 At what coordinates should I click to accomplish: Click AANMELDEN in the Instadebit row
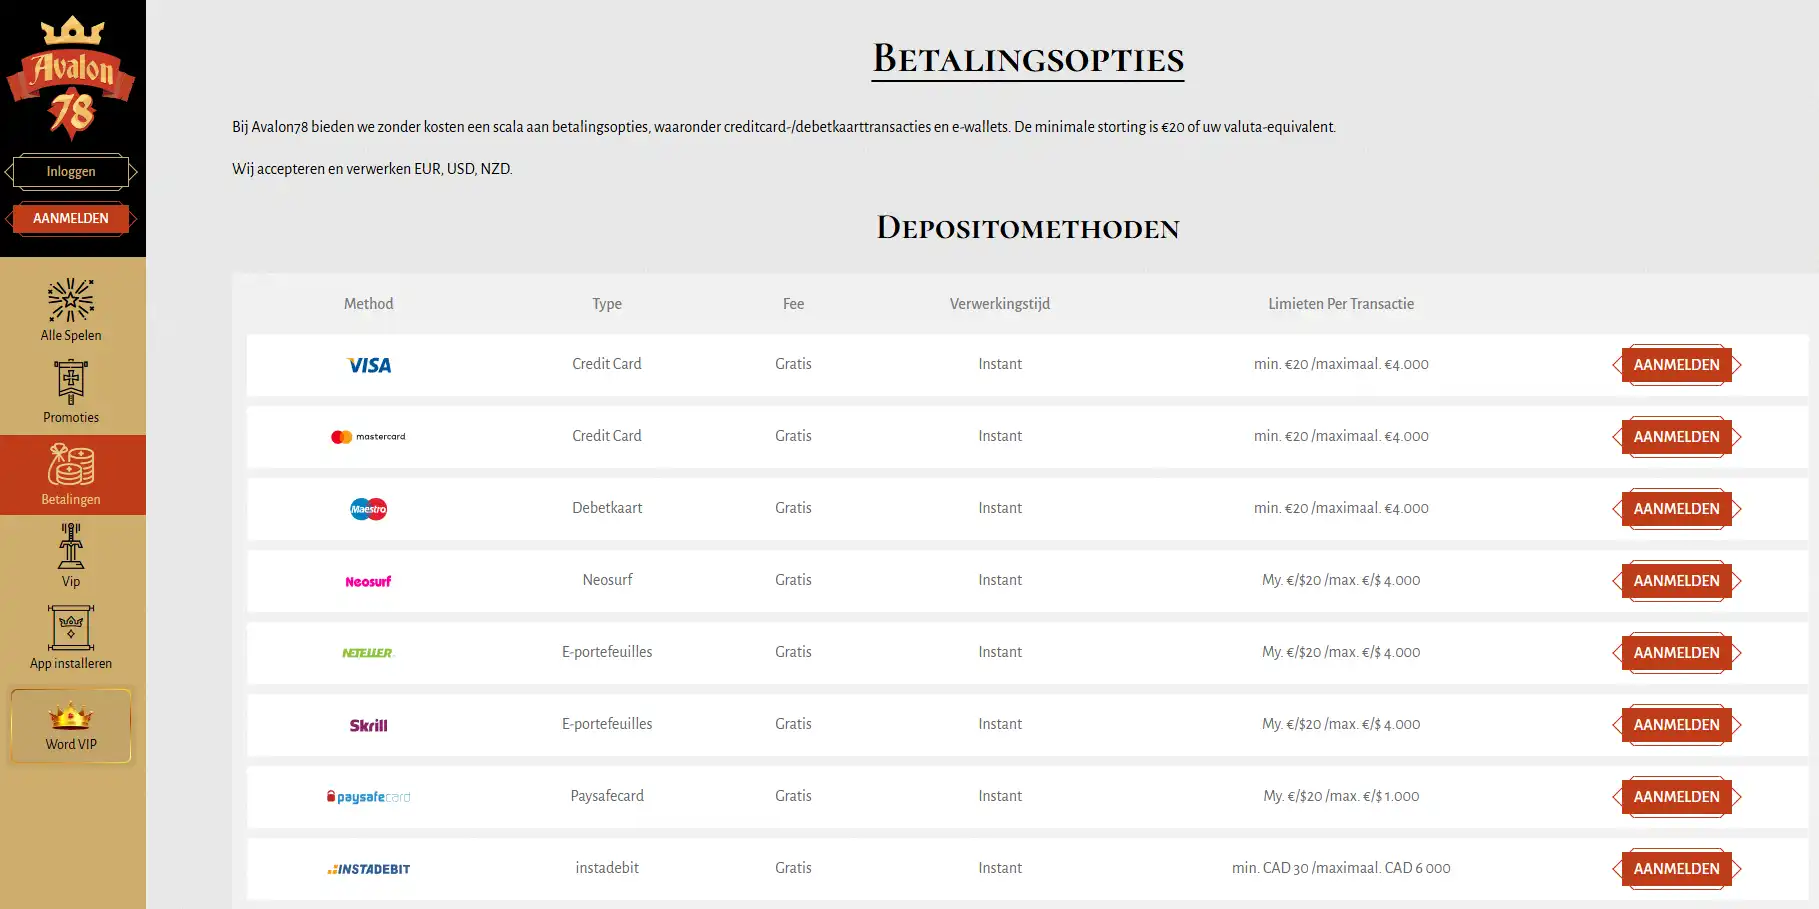pyautogui.click(x=1677, y=869)
